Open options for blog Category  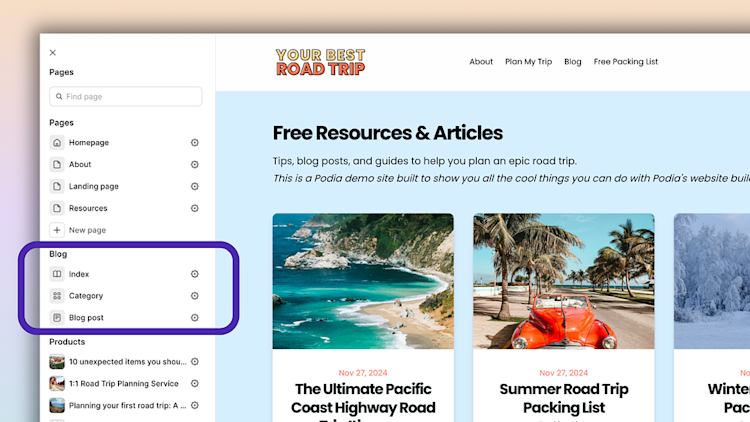[x=195, y=296]
